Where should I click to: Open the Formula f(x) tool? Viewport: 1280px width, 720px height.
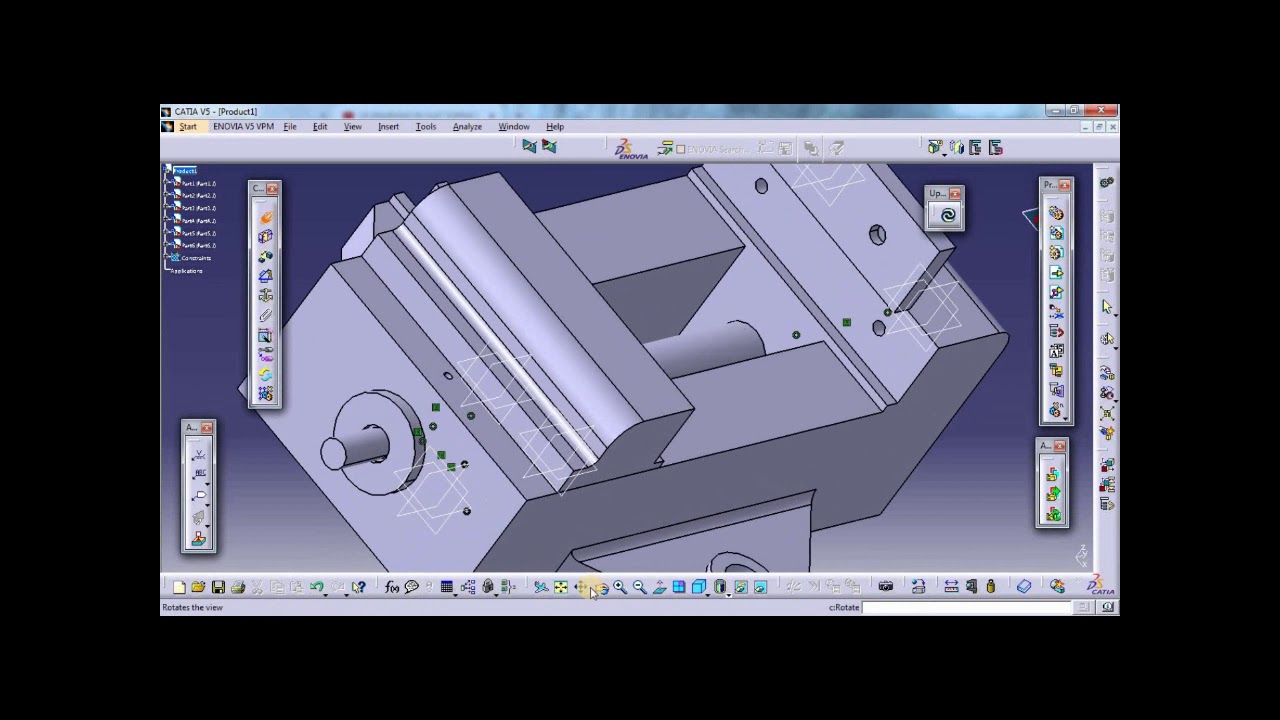coord(392,587)
